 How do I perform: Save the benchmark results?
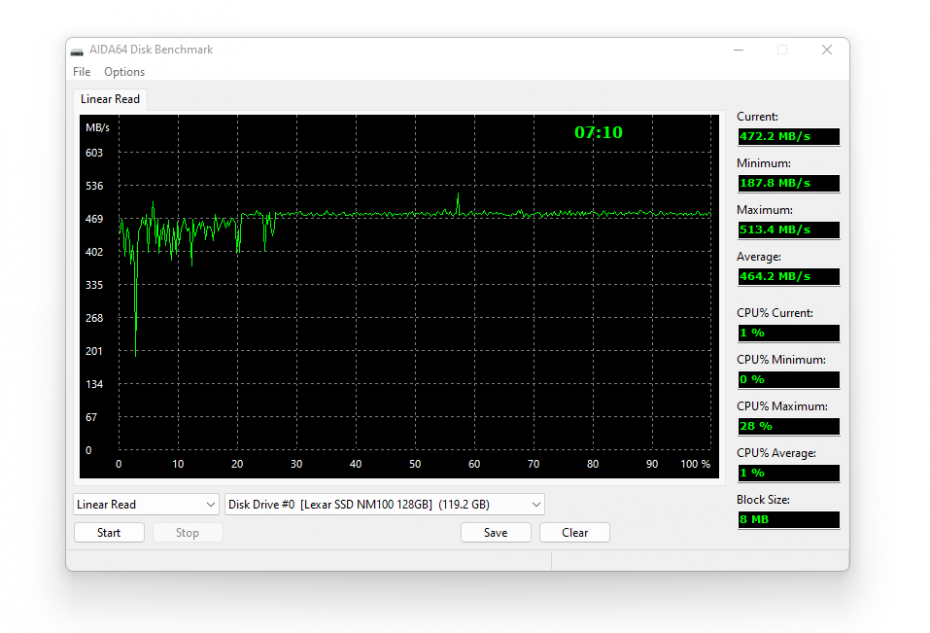(495, 533)
